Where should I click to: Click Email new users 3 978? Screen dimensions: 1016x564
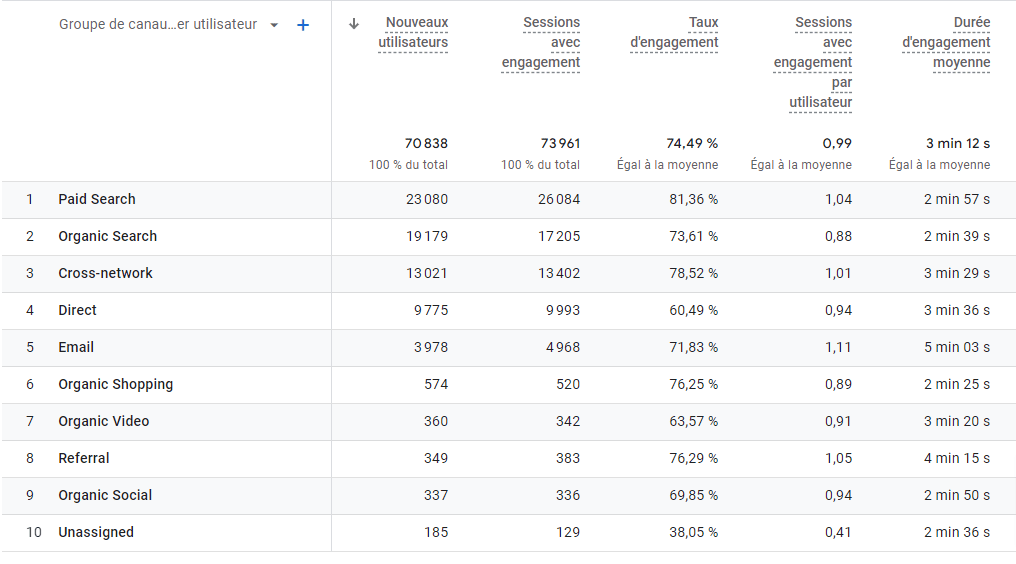coord(431,347)
